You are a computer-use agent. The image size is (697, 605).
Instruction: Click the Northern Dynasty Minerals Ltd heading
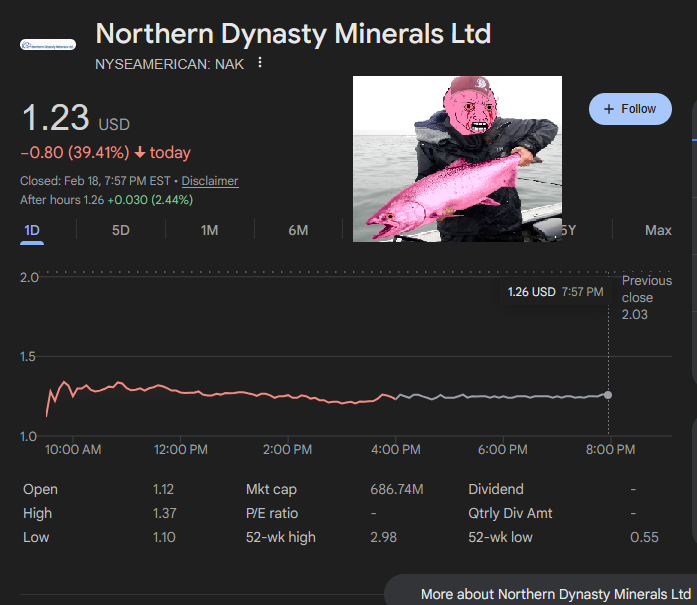pos(293,34)
